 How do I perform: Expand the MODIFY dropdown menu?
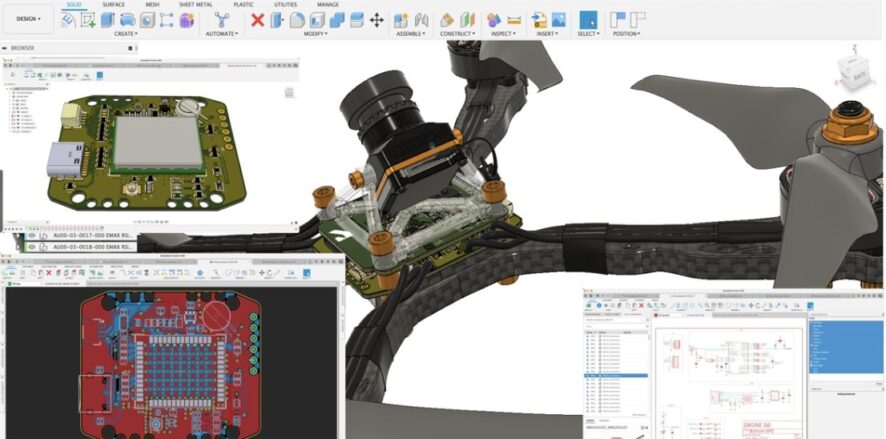point(316,33)
